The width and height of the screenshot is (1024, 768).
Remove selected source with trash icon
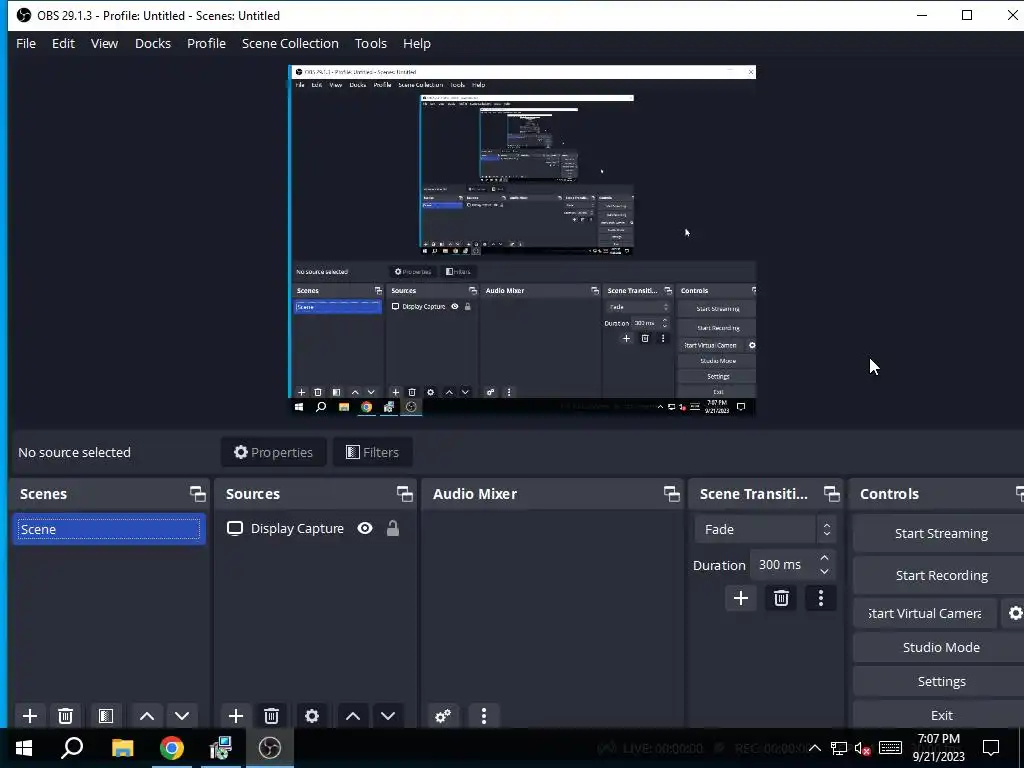272,716
